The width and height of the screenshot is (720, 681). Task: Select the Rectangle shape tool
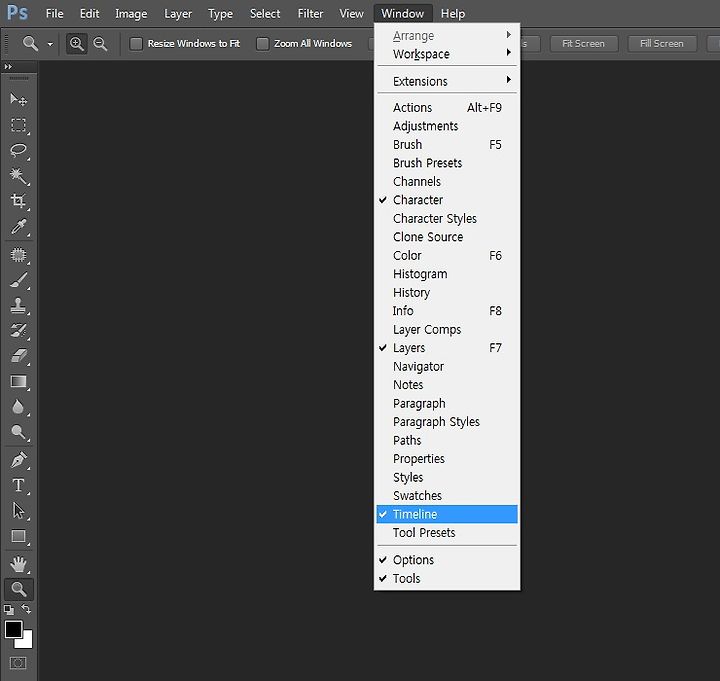(18, 536)
